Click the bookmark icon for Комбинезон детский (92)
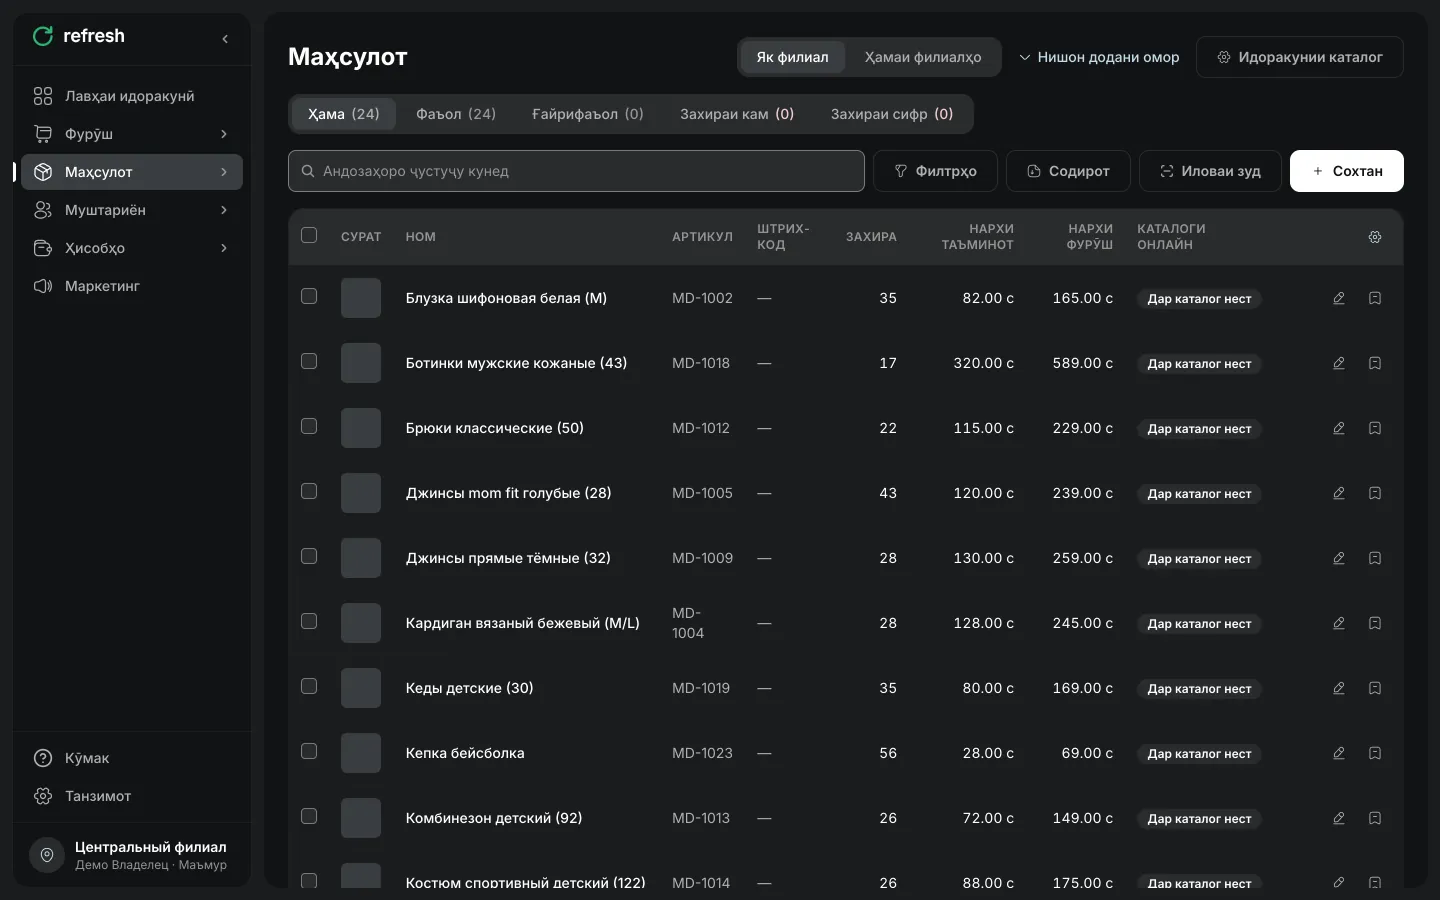Viewport: 1440px width, 900px height. click(1375, 818)
